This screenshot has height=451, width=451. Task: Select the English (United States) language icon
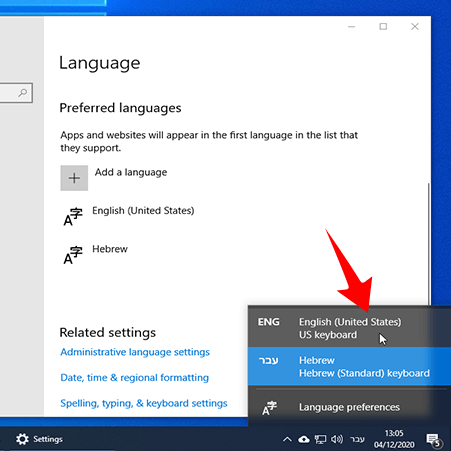coord(73,217)
